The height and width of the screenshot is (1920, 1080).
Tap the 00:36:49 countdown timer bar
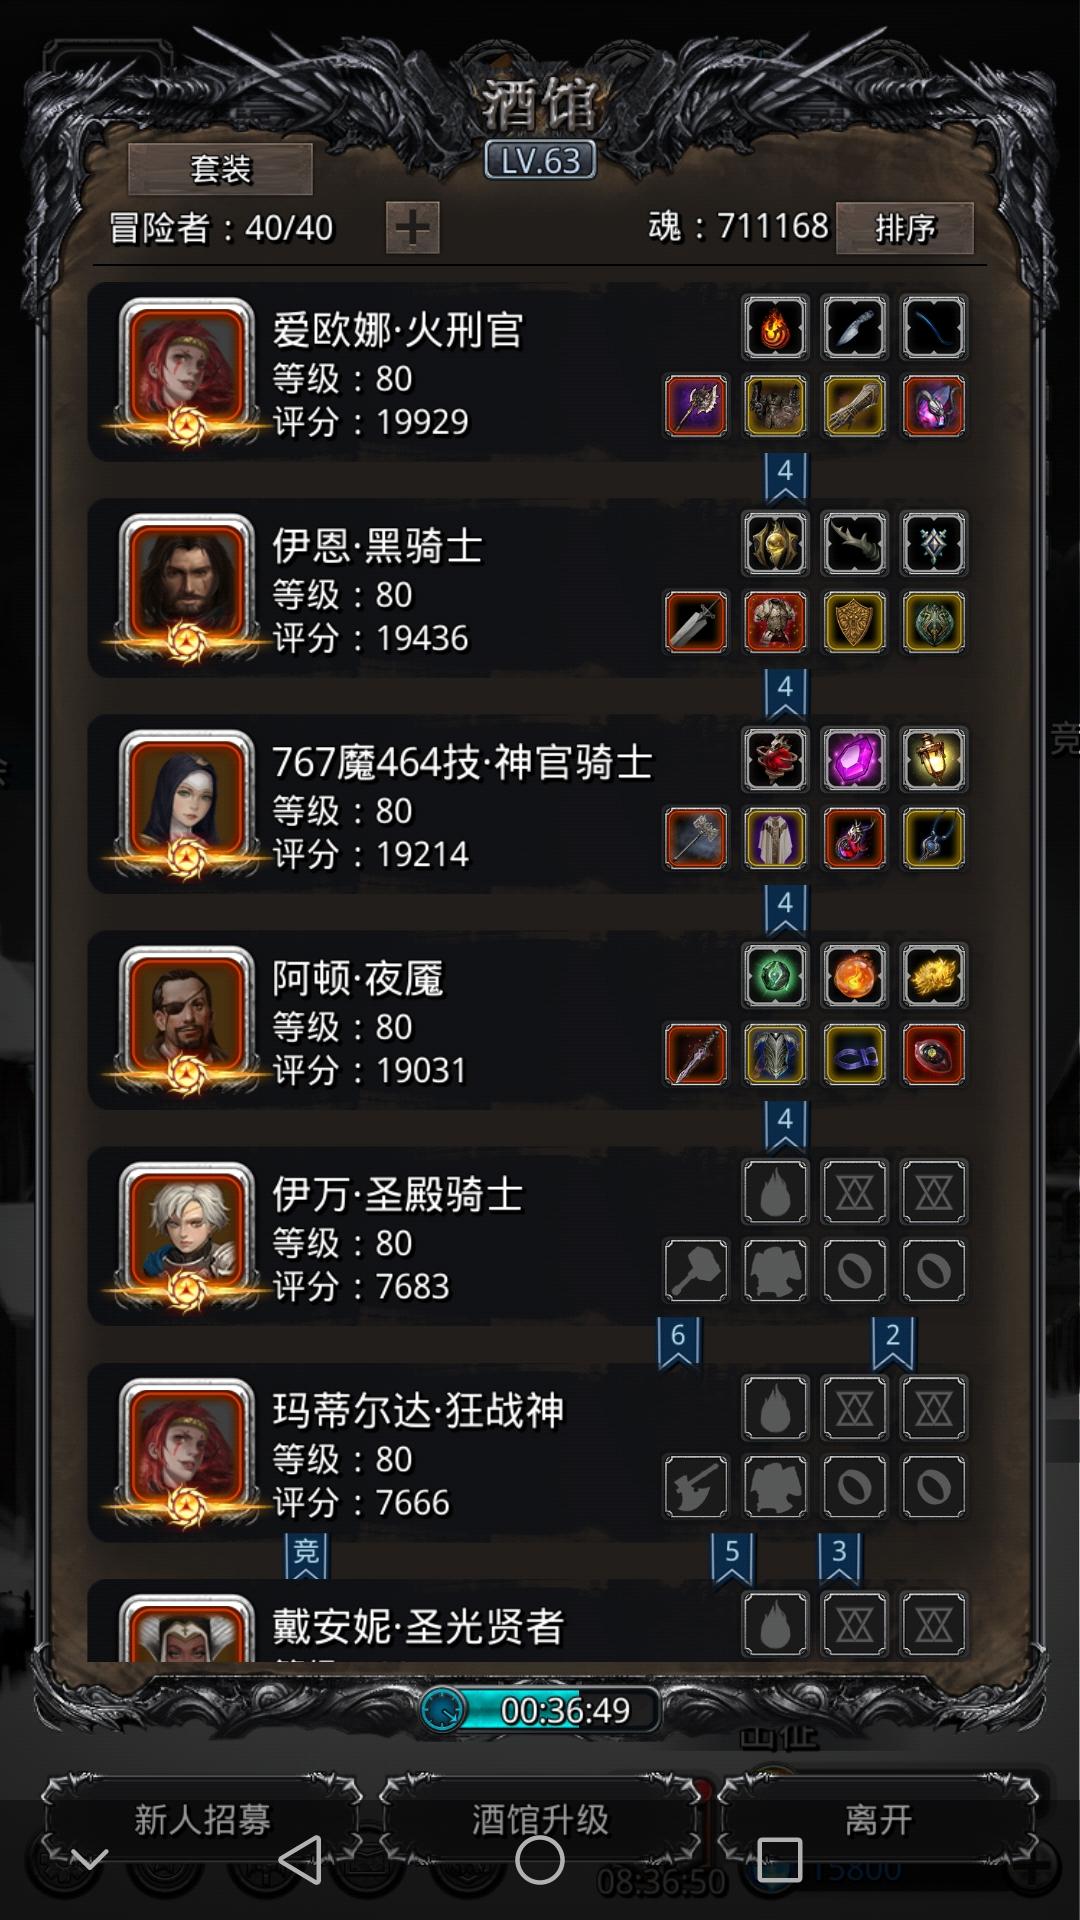click(x=540, y=1710)
